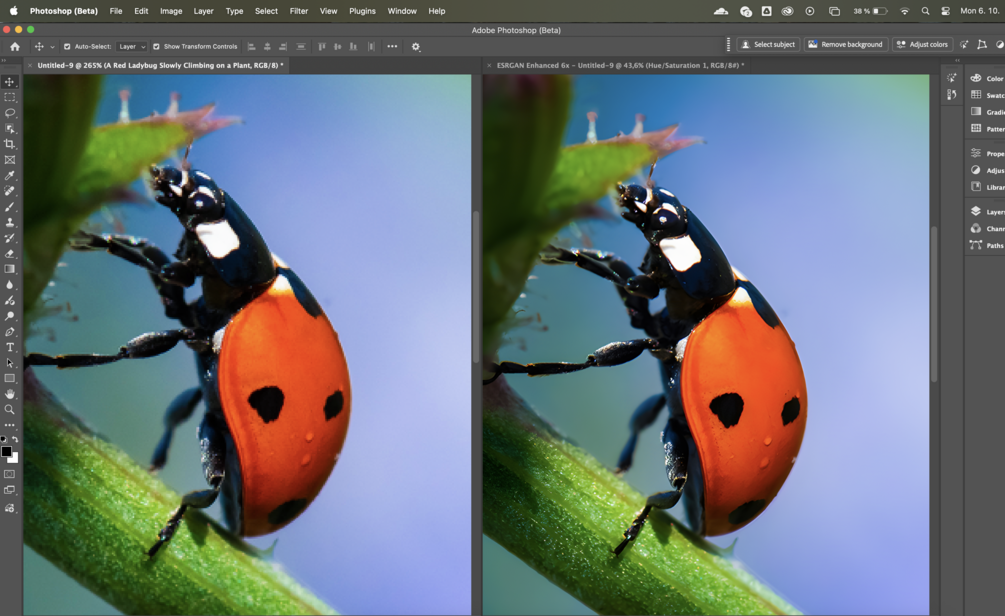Open macOS Spotlight search icon
Screen dimensions: 1005x616
(925, 11)
